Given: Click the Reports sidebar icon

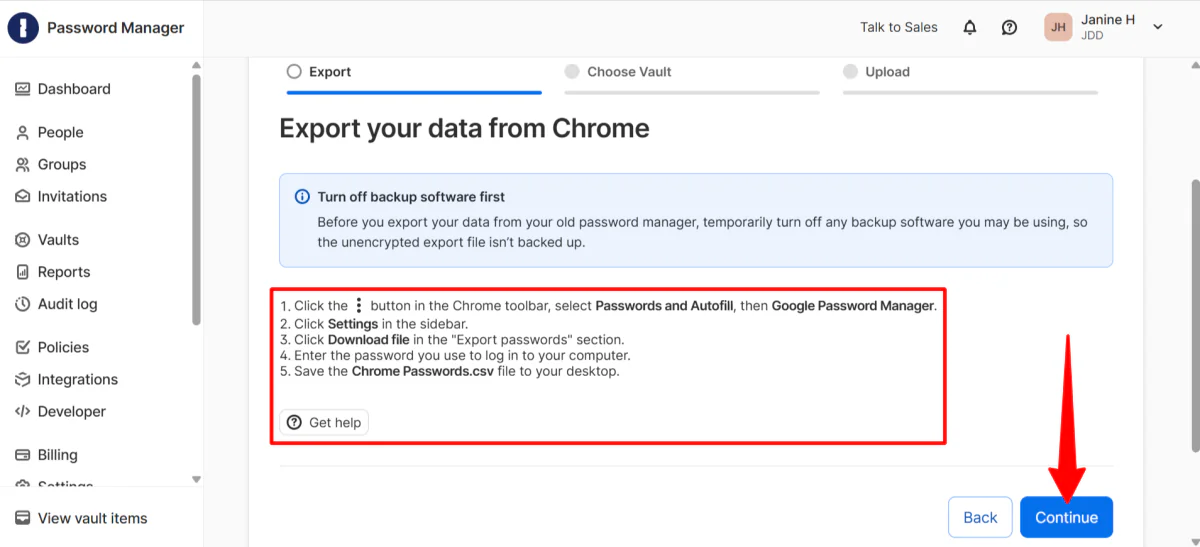Looking at the screenshot, I should coord(23,272).
